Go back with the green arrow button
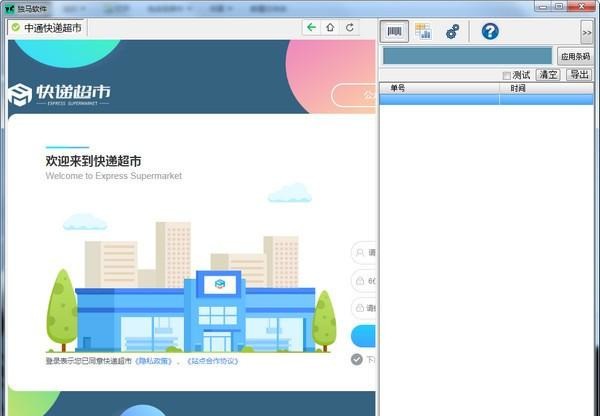Screen dimensions: 600x416 pos(311,28)
